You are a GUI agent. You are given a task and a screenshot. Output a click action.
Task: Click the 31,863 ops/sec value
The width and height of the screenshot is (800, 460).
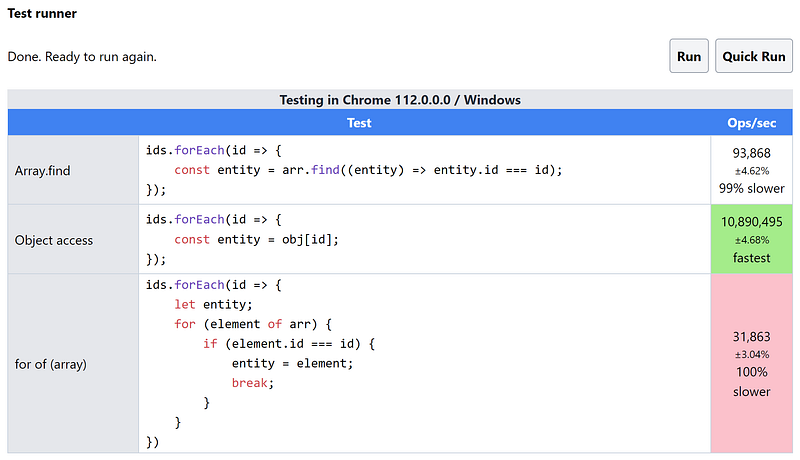[752, 337]
